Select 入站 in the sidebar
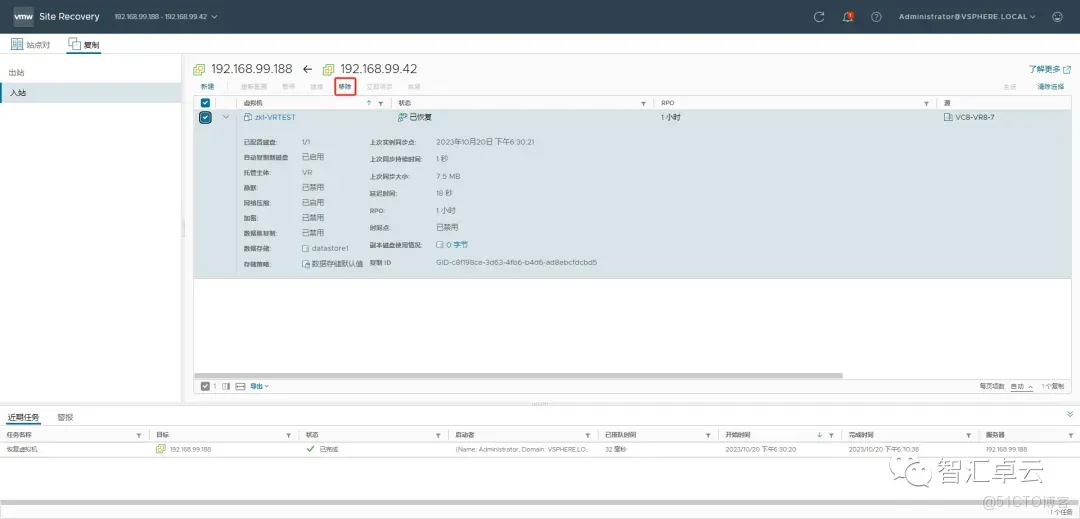Image resolution: width=1080 pixels, height=519 pixels. click(90, 93)
